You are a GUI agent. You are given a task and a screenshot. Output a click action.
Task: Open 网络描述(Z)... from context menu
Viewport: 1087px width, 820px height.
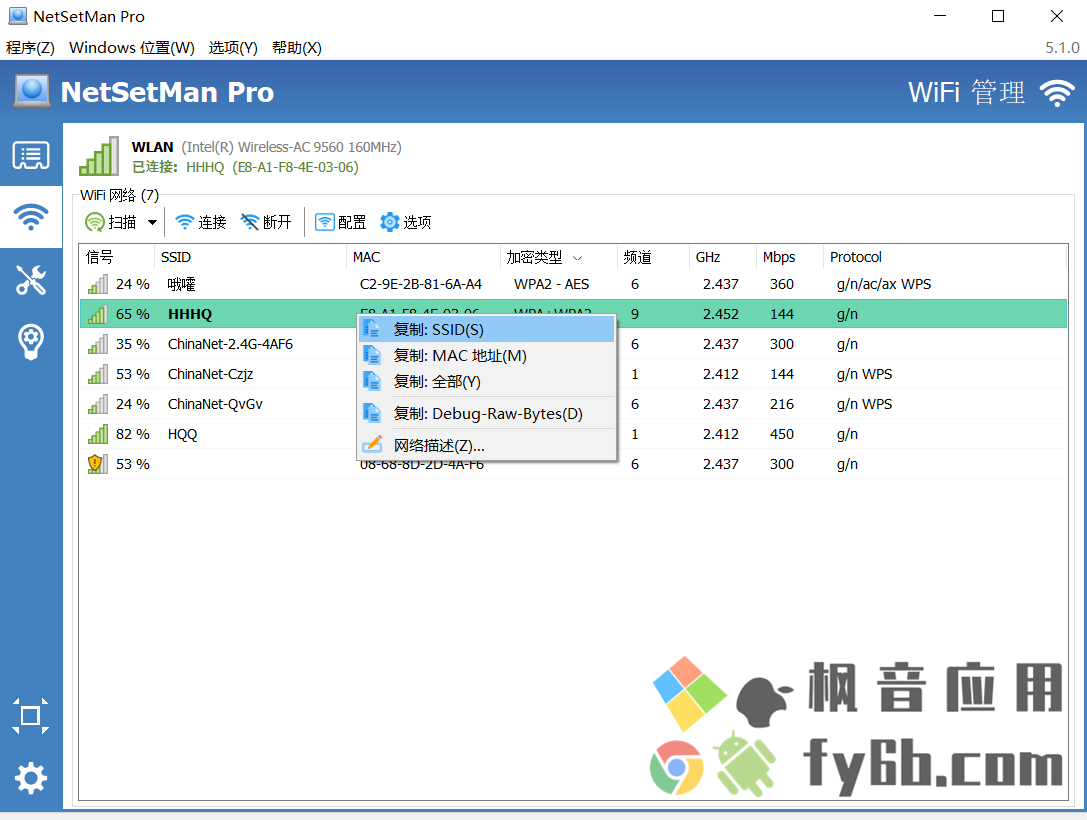[487, 445]
